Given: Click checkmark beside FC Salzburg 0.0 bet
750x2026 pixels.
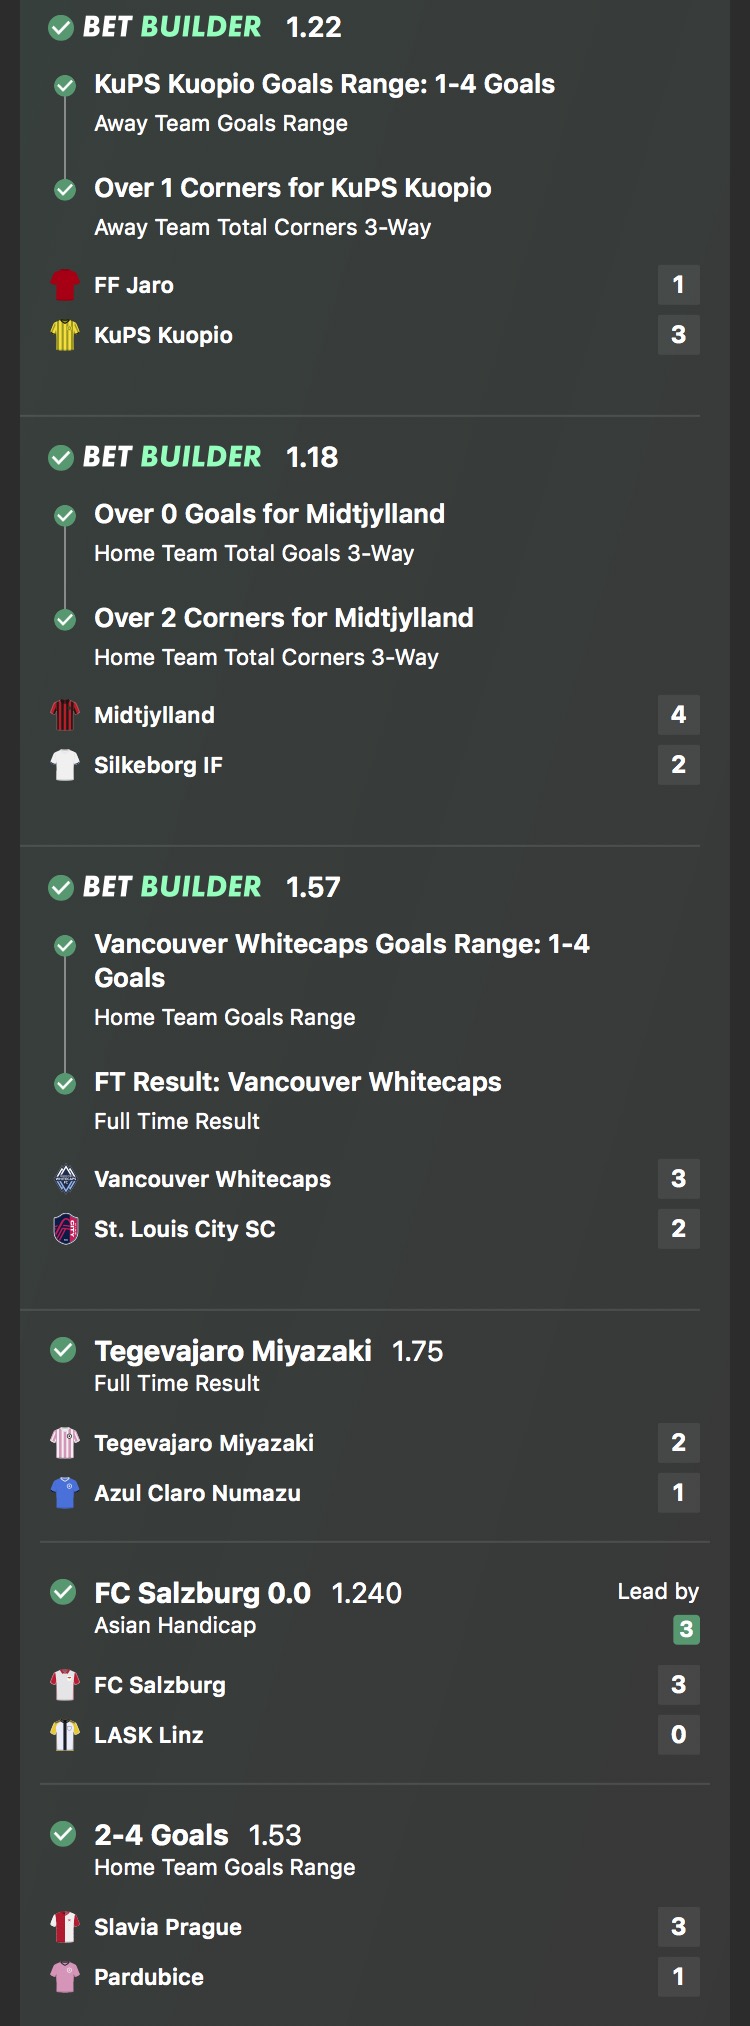Looking at the screenshot, I should coord(63,1592).
